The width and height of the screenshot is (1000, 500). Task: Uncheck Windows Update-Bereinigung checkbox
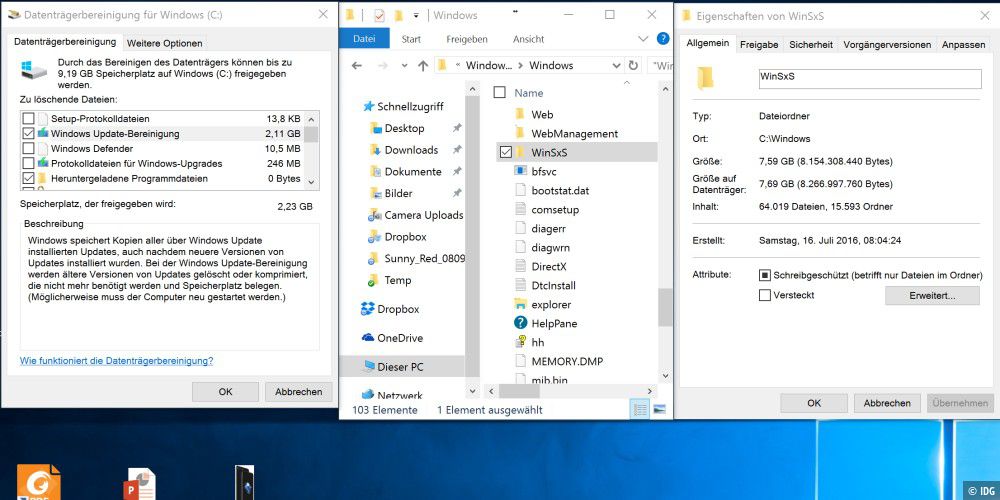(28, 134)
